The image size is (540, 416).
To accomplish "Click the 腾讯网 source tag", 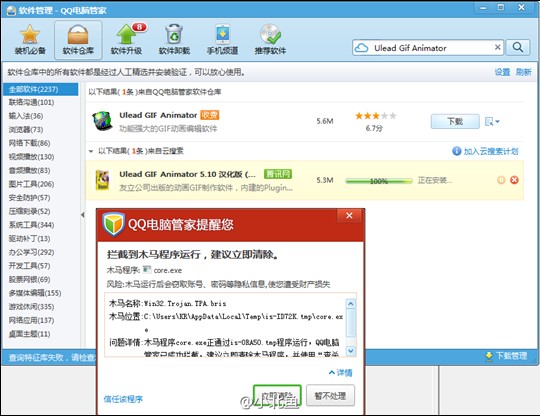I will (278, 174).
